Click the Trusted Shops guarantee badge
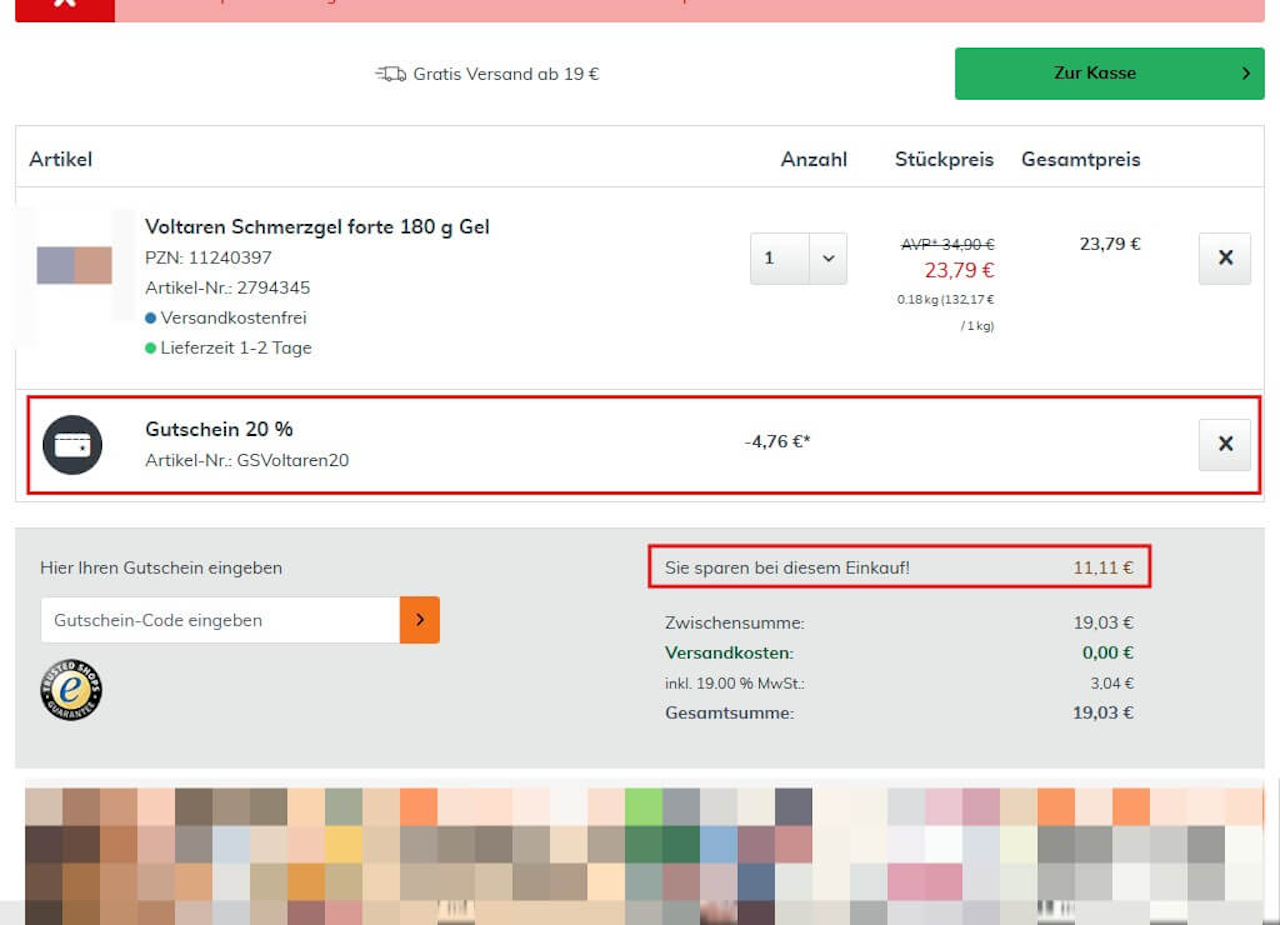1280x925 pixels. click(x=71, y=690)
